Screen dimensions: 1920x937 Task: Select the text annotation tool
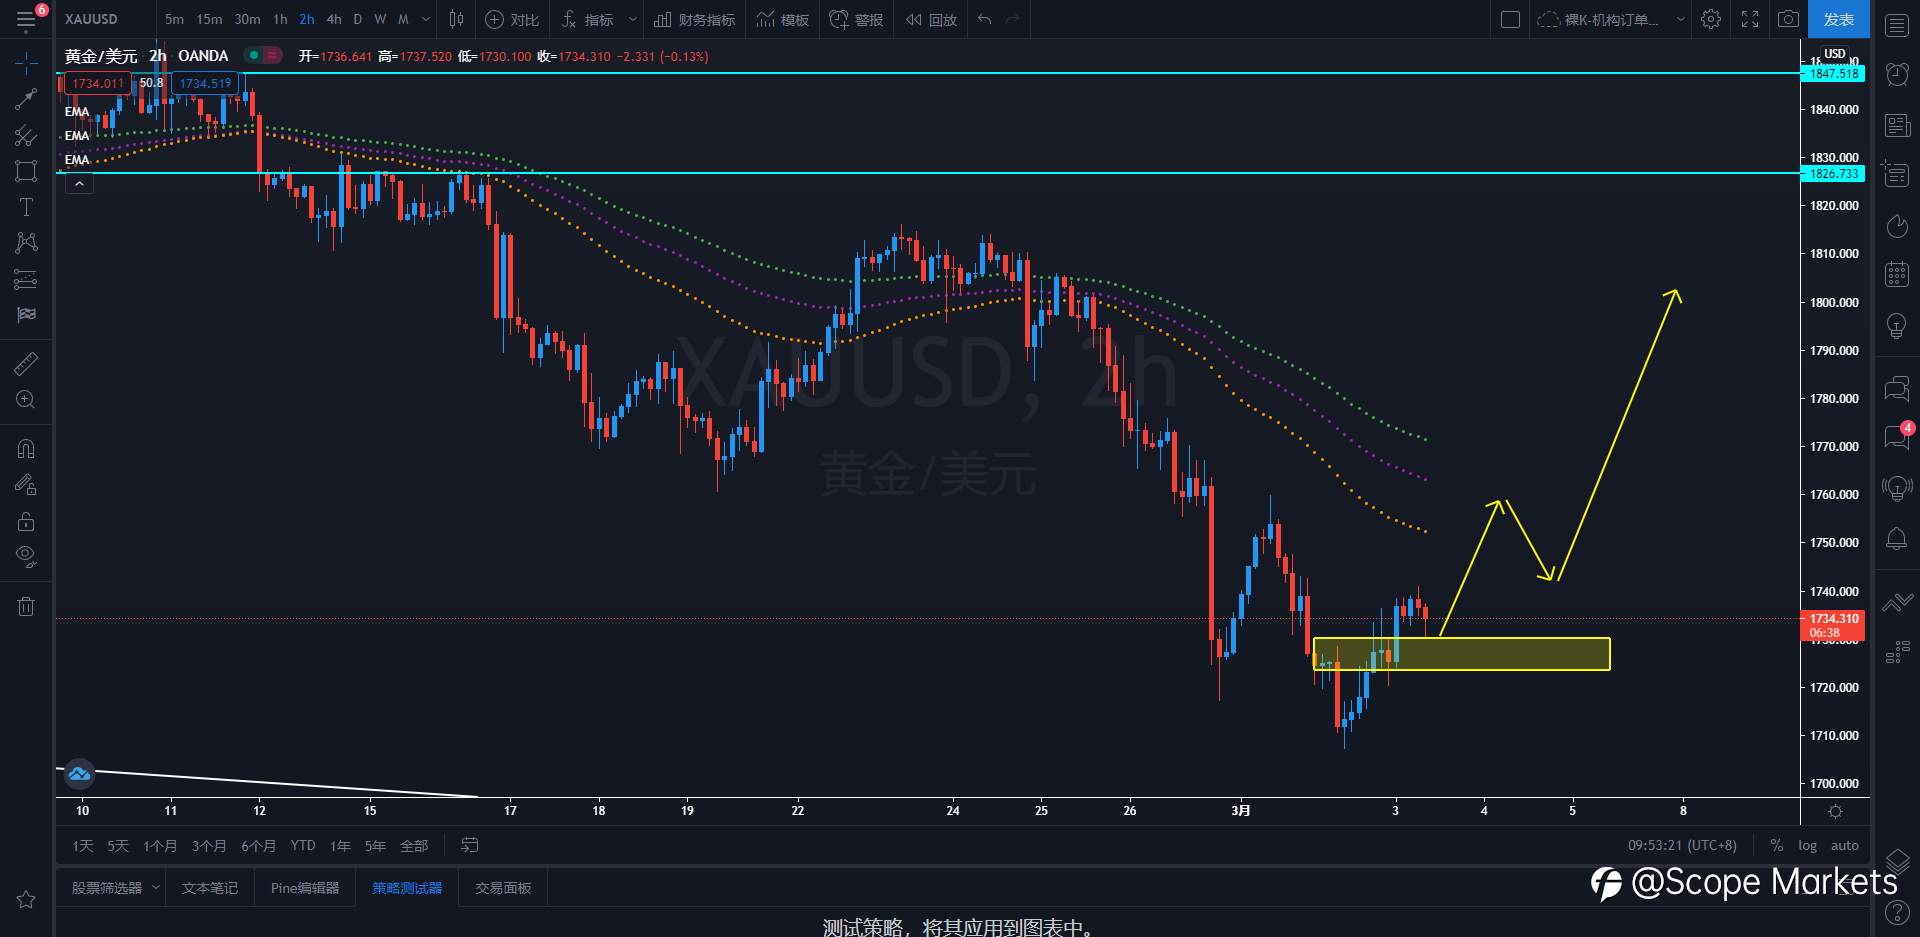[x=26, y=207]
